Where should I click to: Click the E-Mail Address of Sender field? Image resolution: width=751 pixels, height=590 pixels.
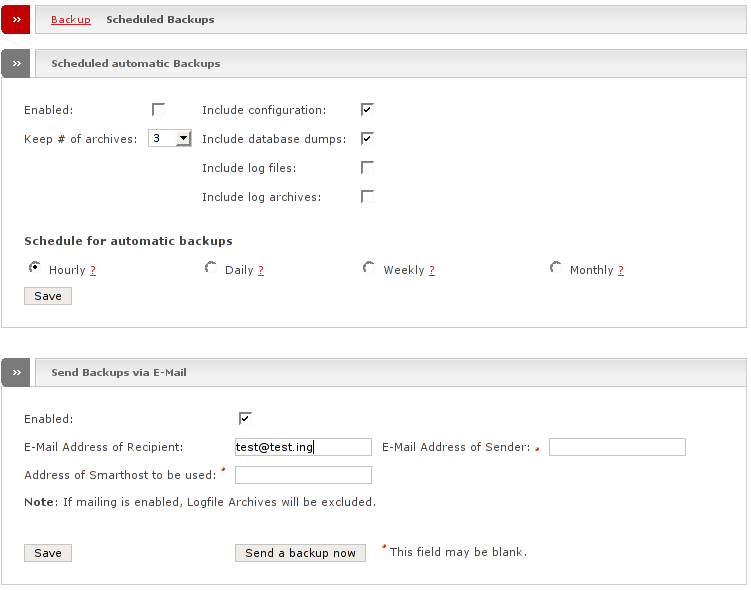pos(617,447)
